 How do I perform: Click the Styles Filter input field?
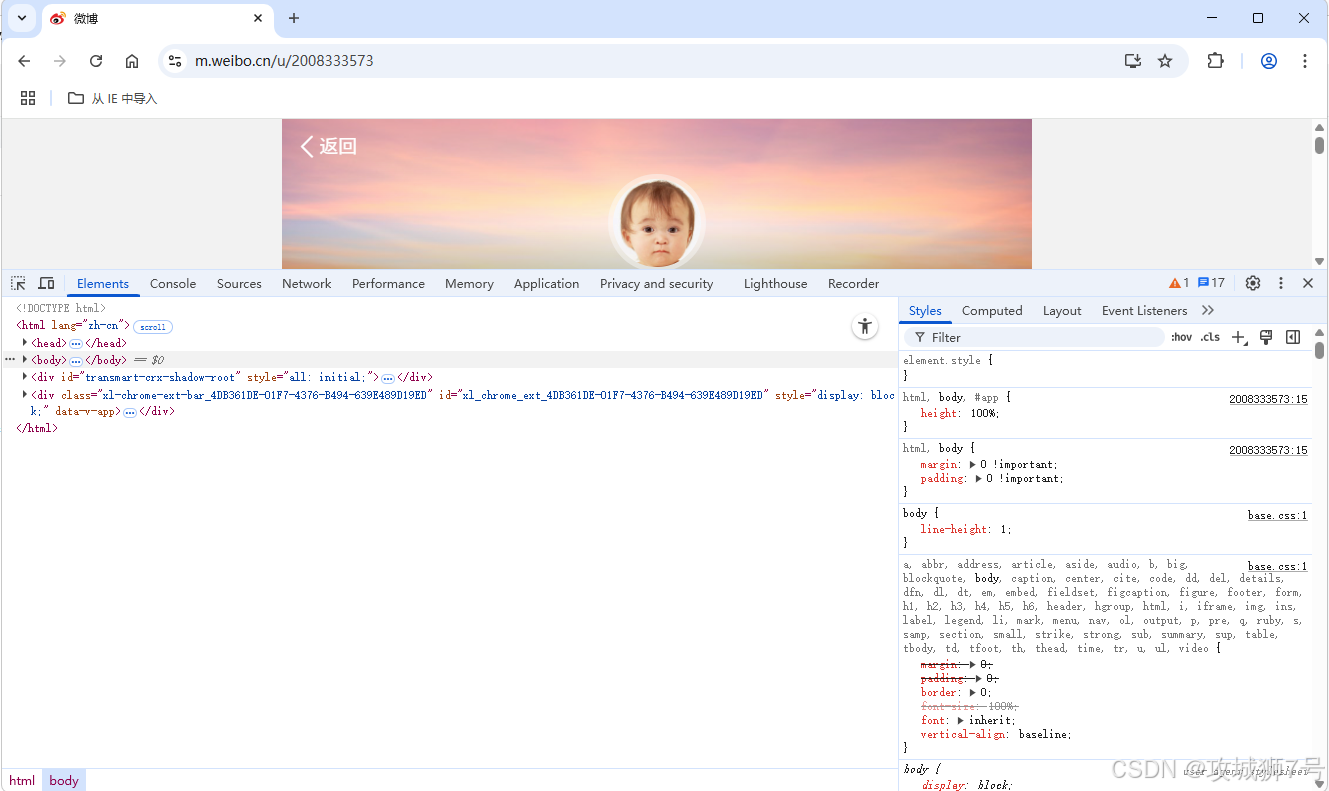click(x=1034, y=337)
